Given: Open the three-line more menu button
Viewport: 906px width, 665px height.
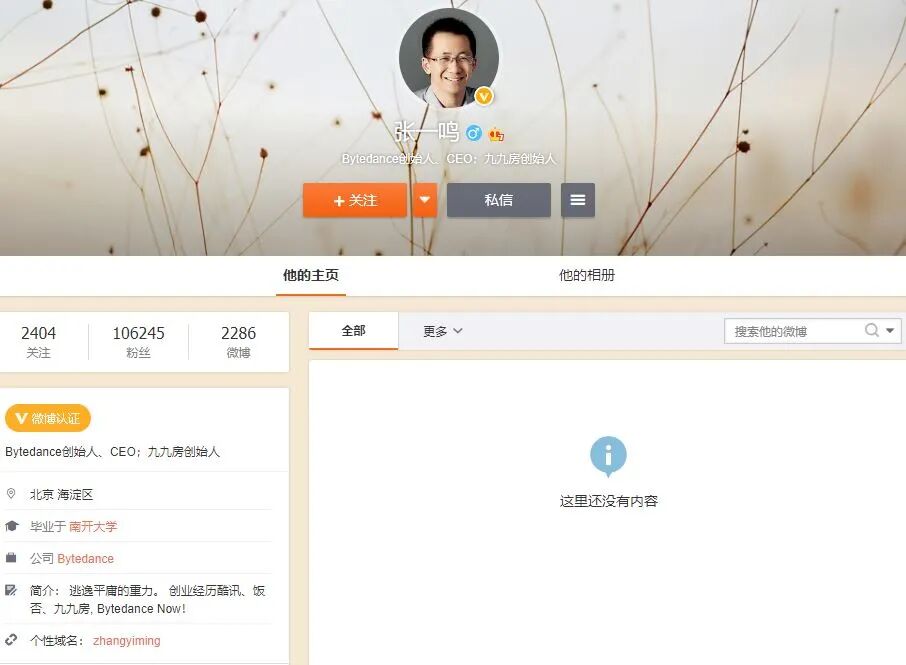Looking at the screenshot, I should (x=578, y=200).
